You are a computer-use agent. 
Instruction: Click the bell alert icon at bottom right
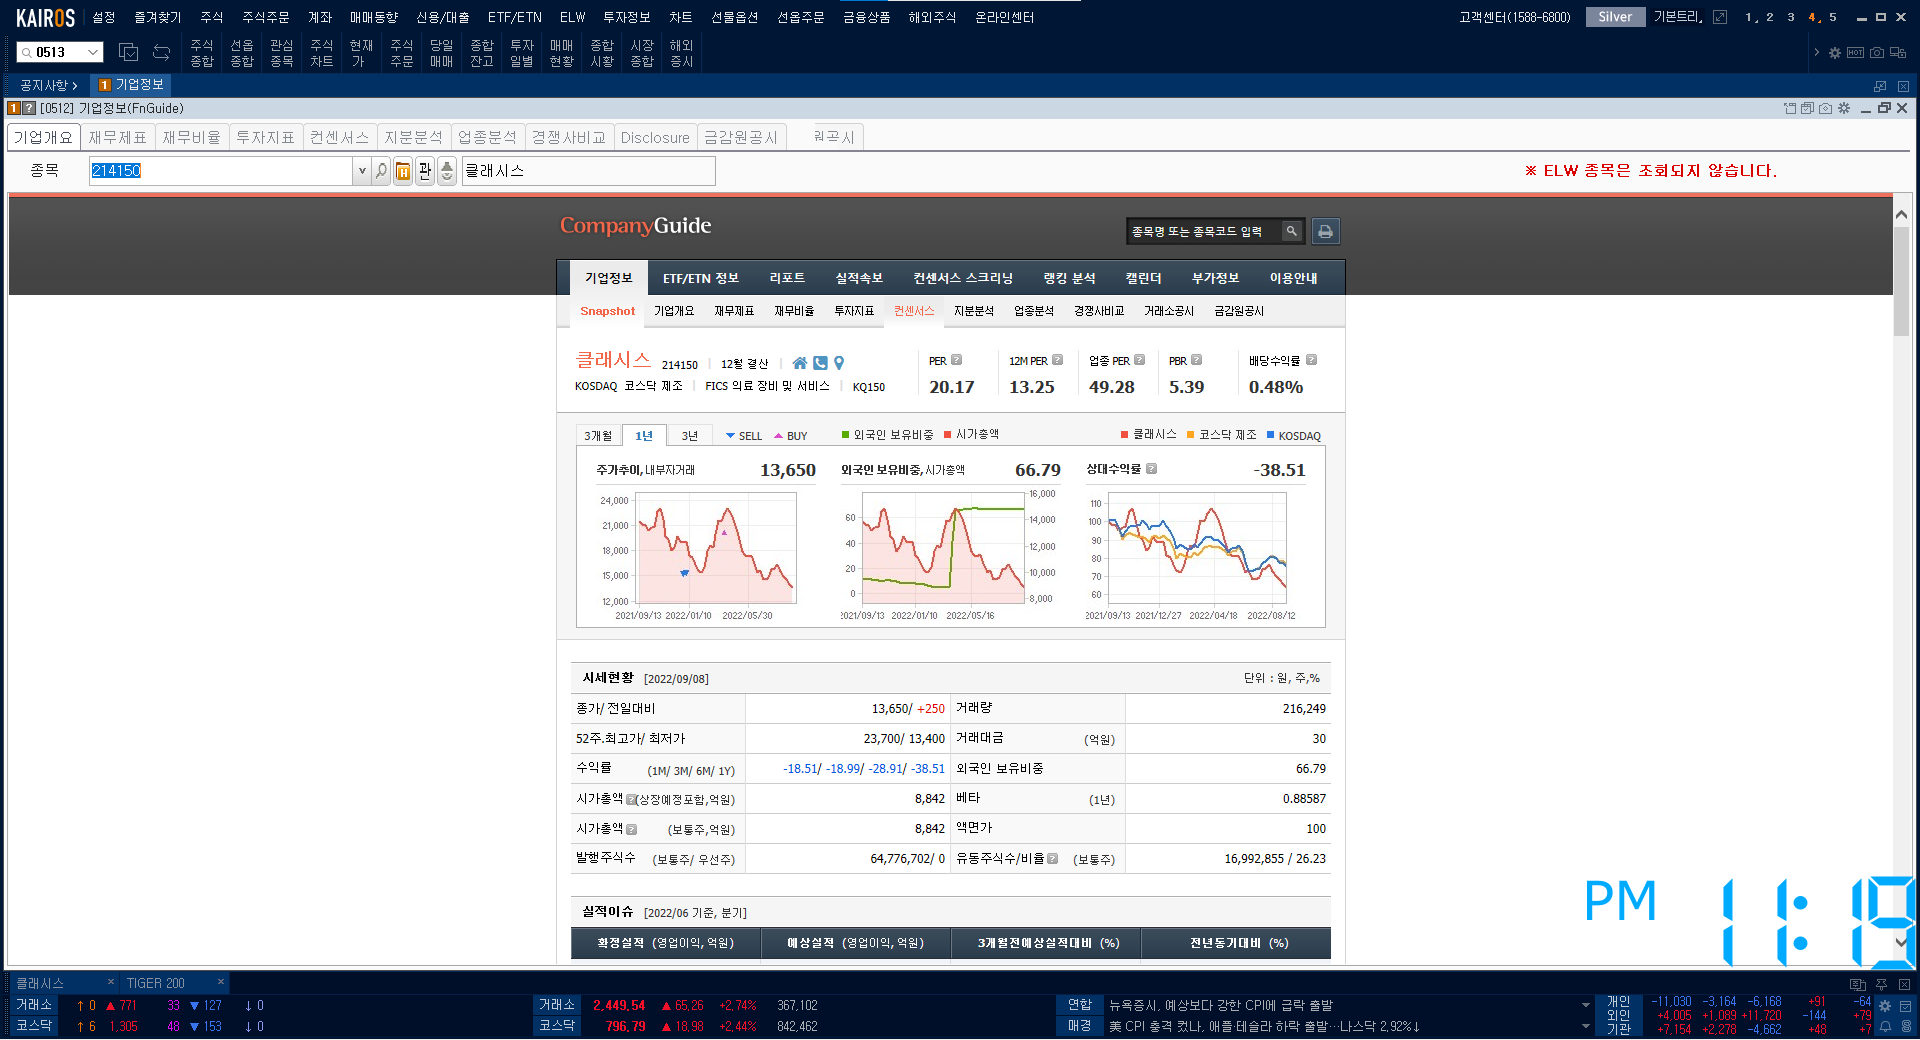point(1885,1027)
